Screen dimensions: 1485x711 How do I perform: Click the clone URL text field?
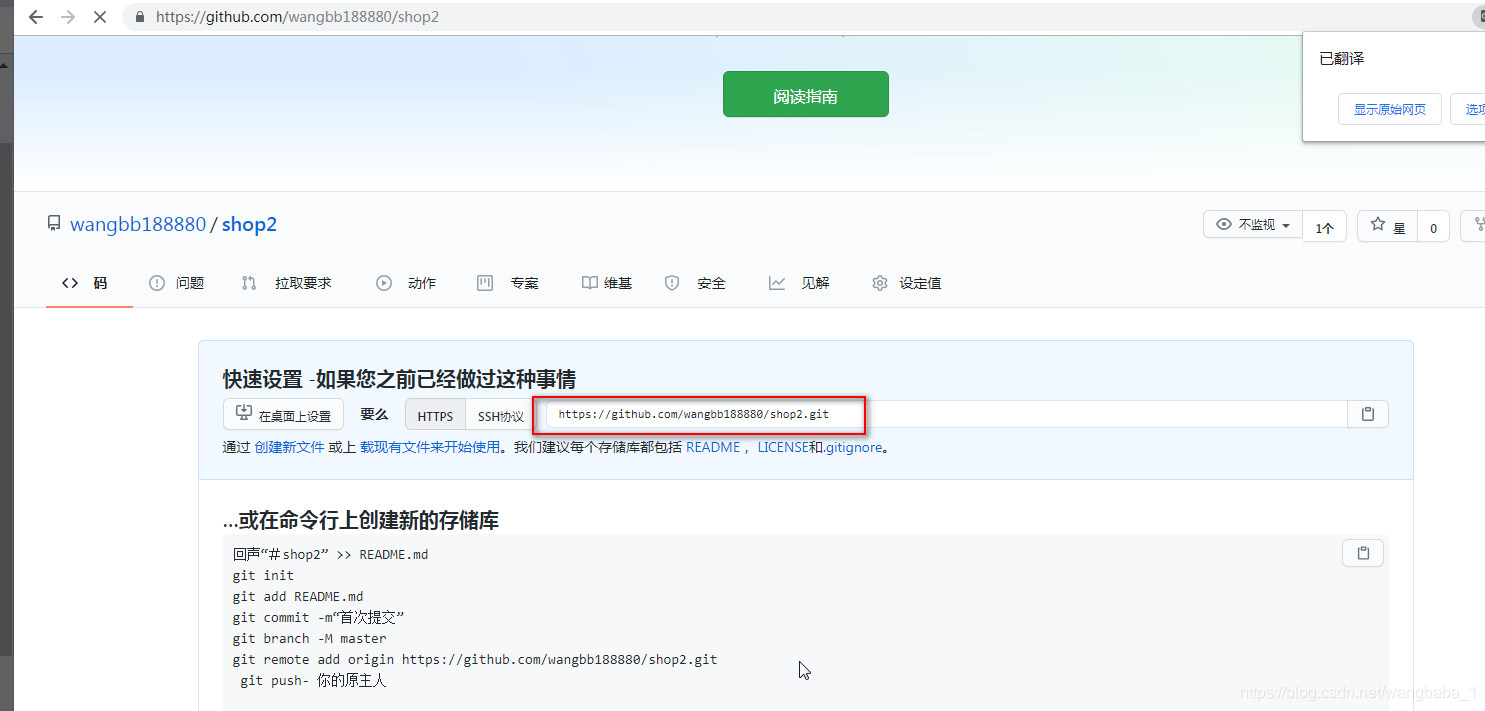click(x=947, y=414)
